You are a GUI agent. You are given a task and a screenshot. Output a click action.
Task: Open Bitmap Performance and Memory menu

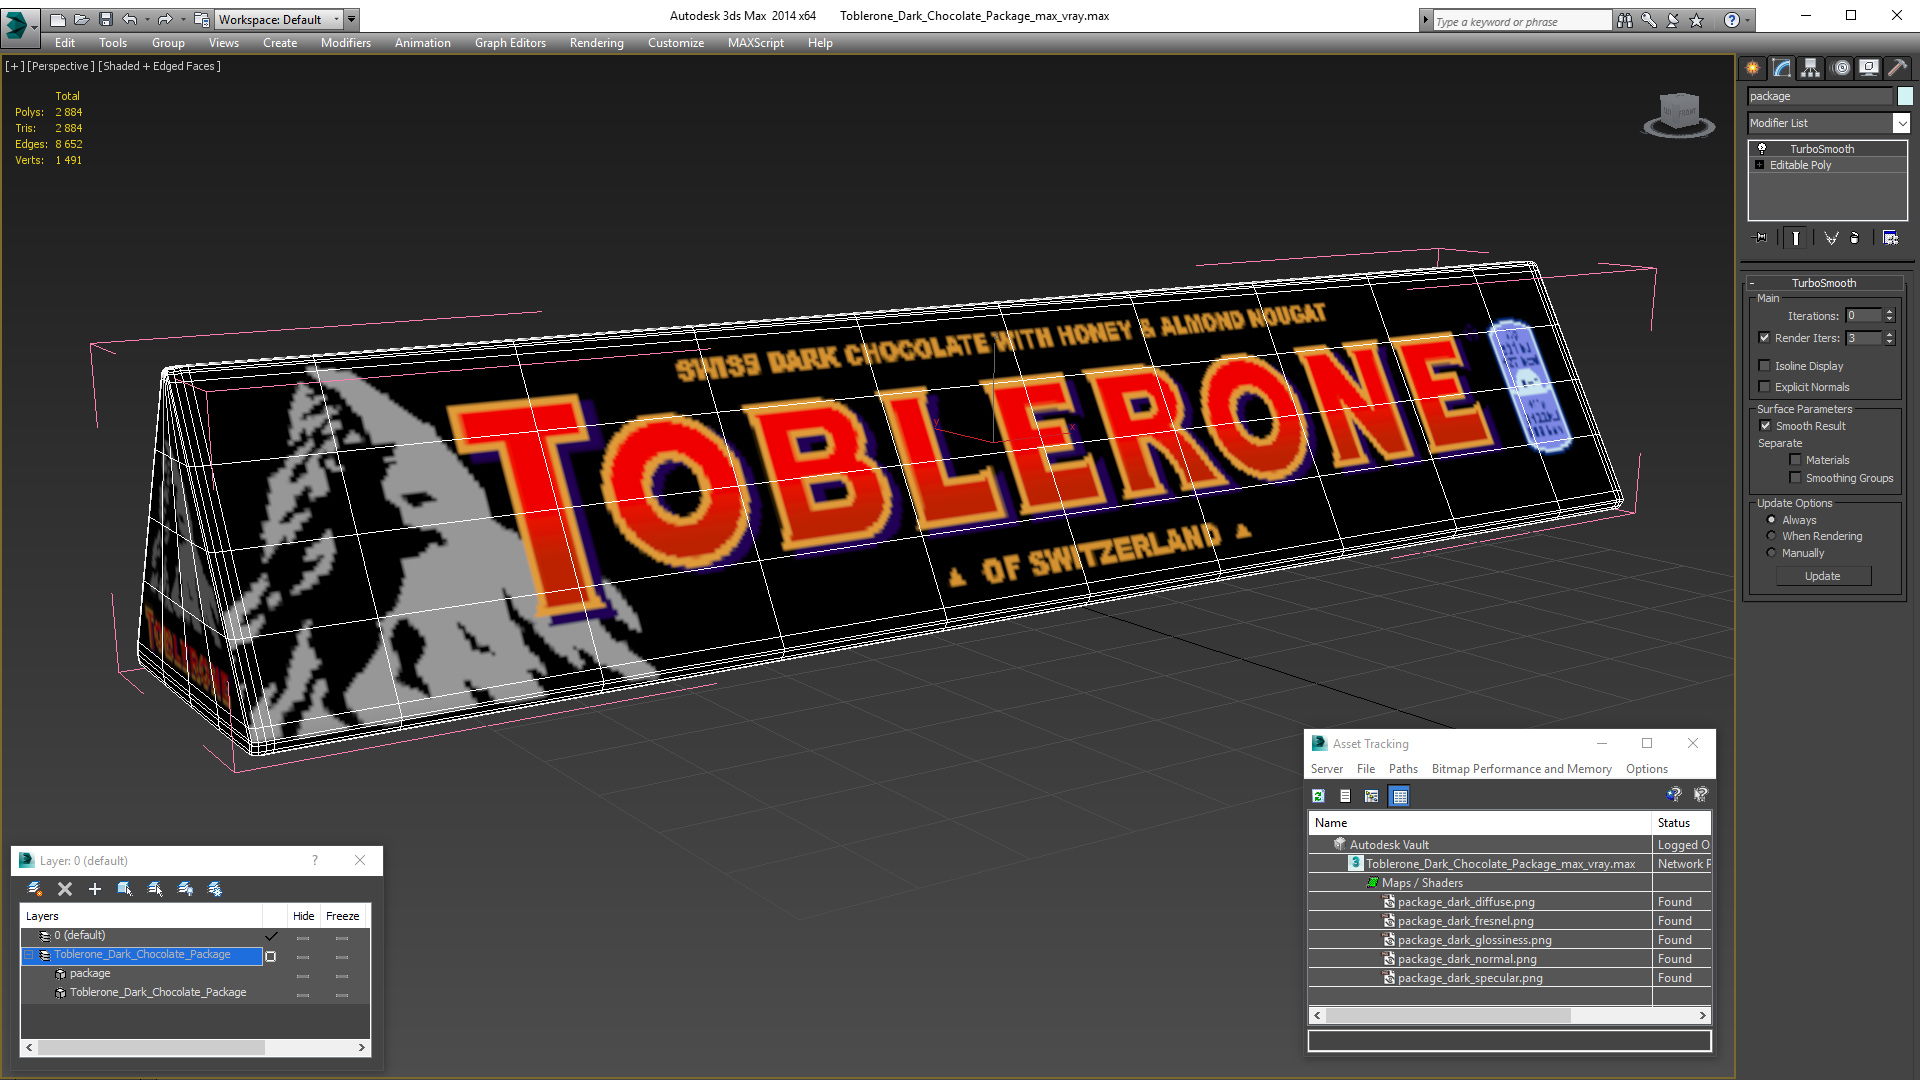click(1521, 769)
